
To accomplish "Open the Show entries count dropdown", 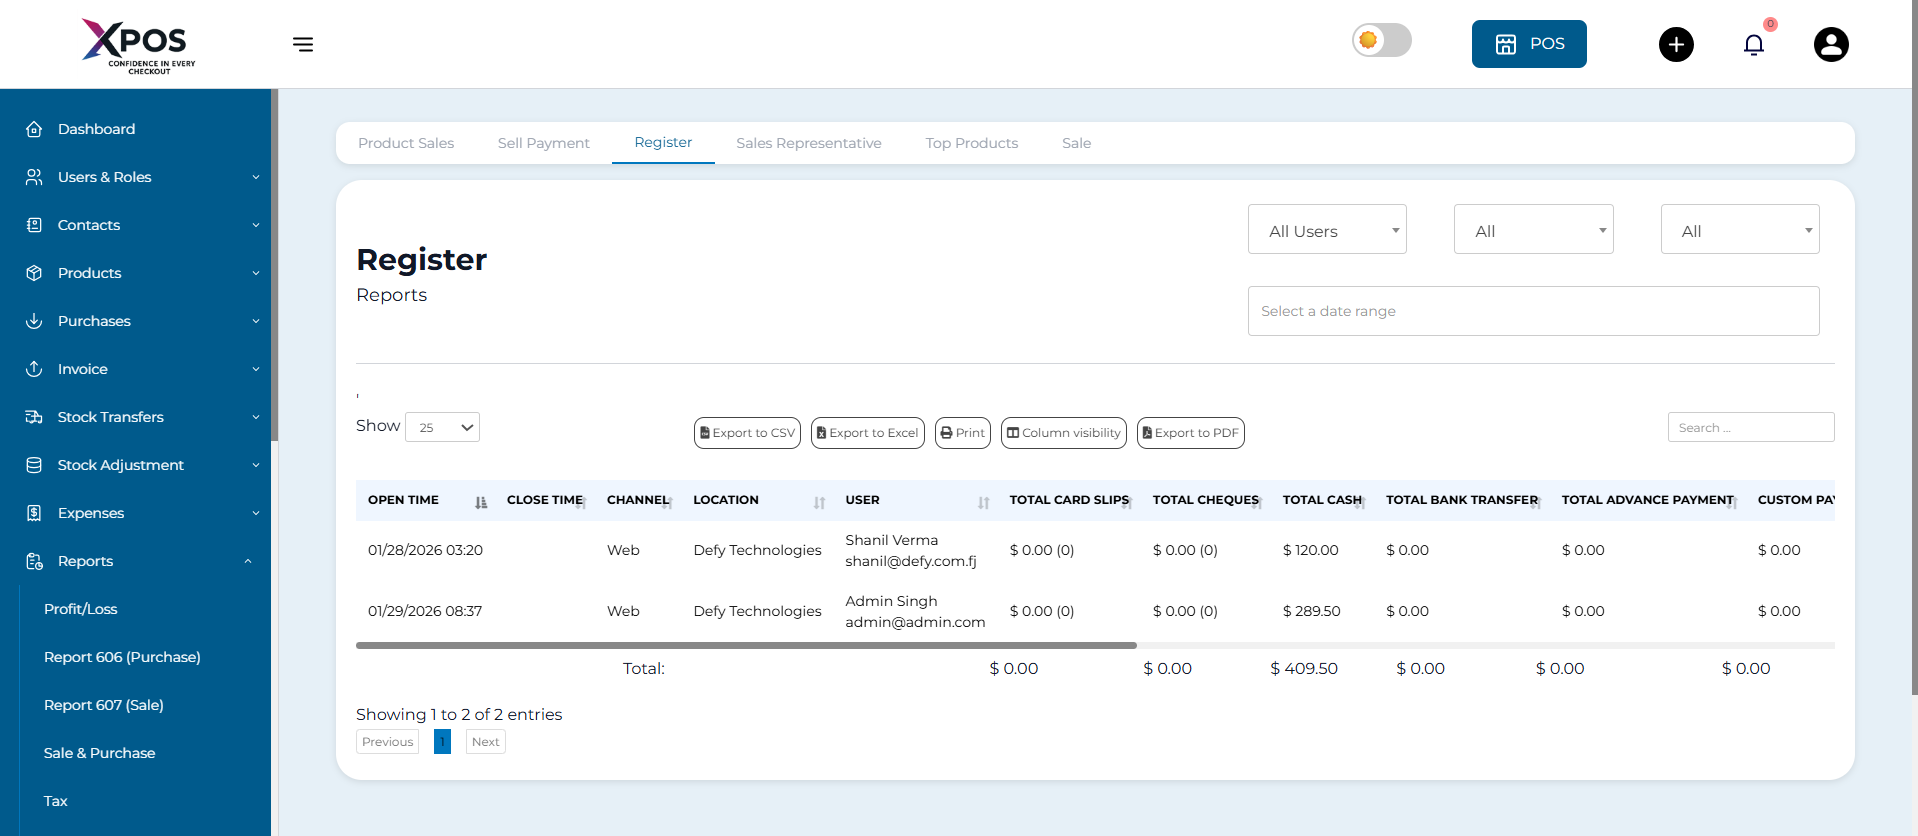I will coord(442,427).
